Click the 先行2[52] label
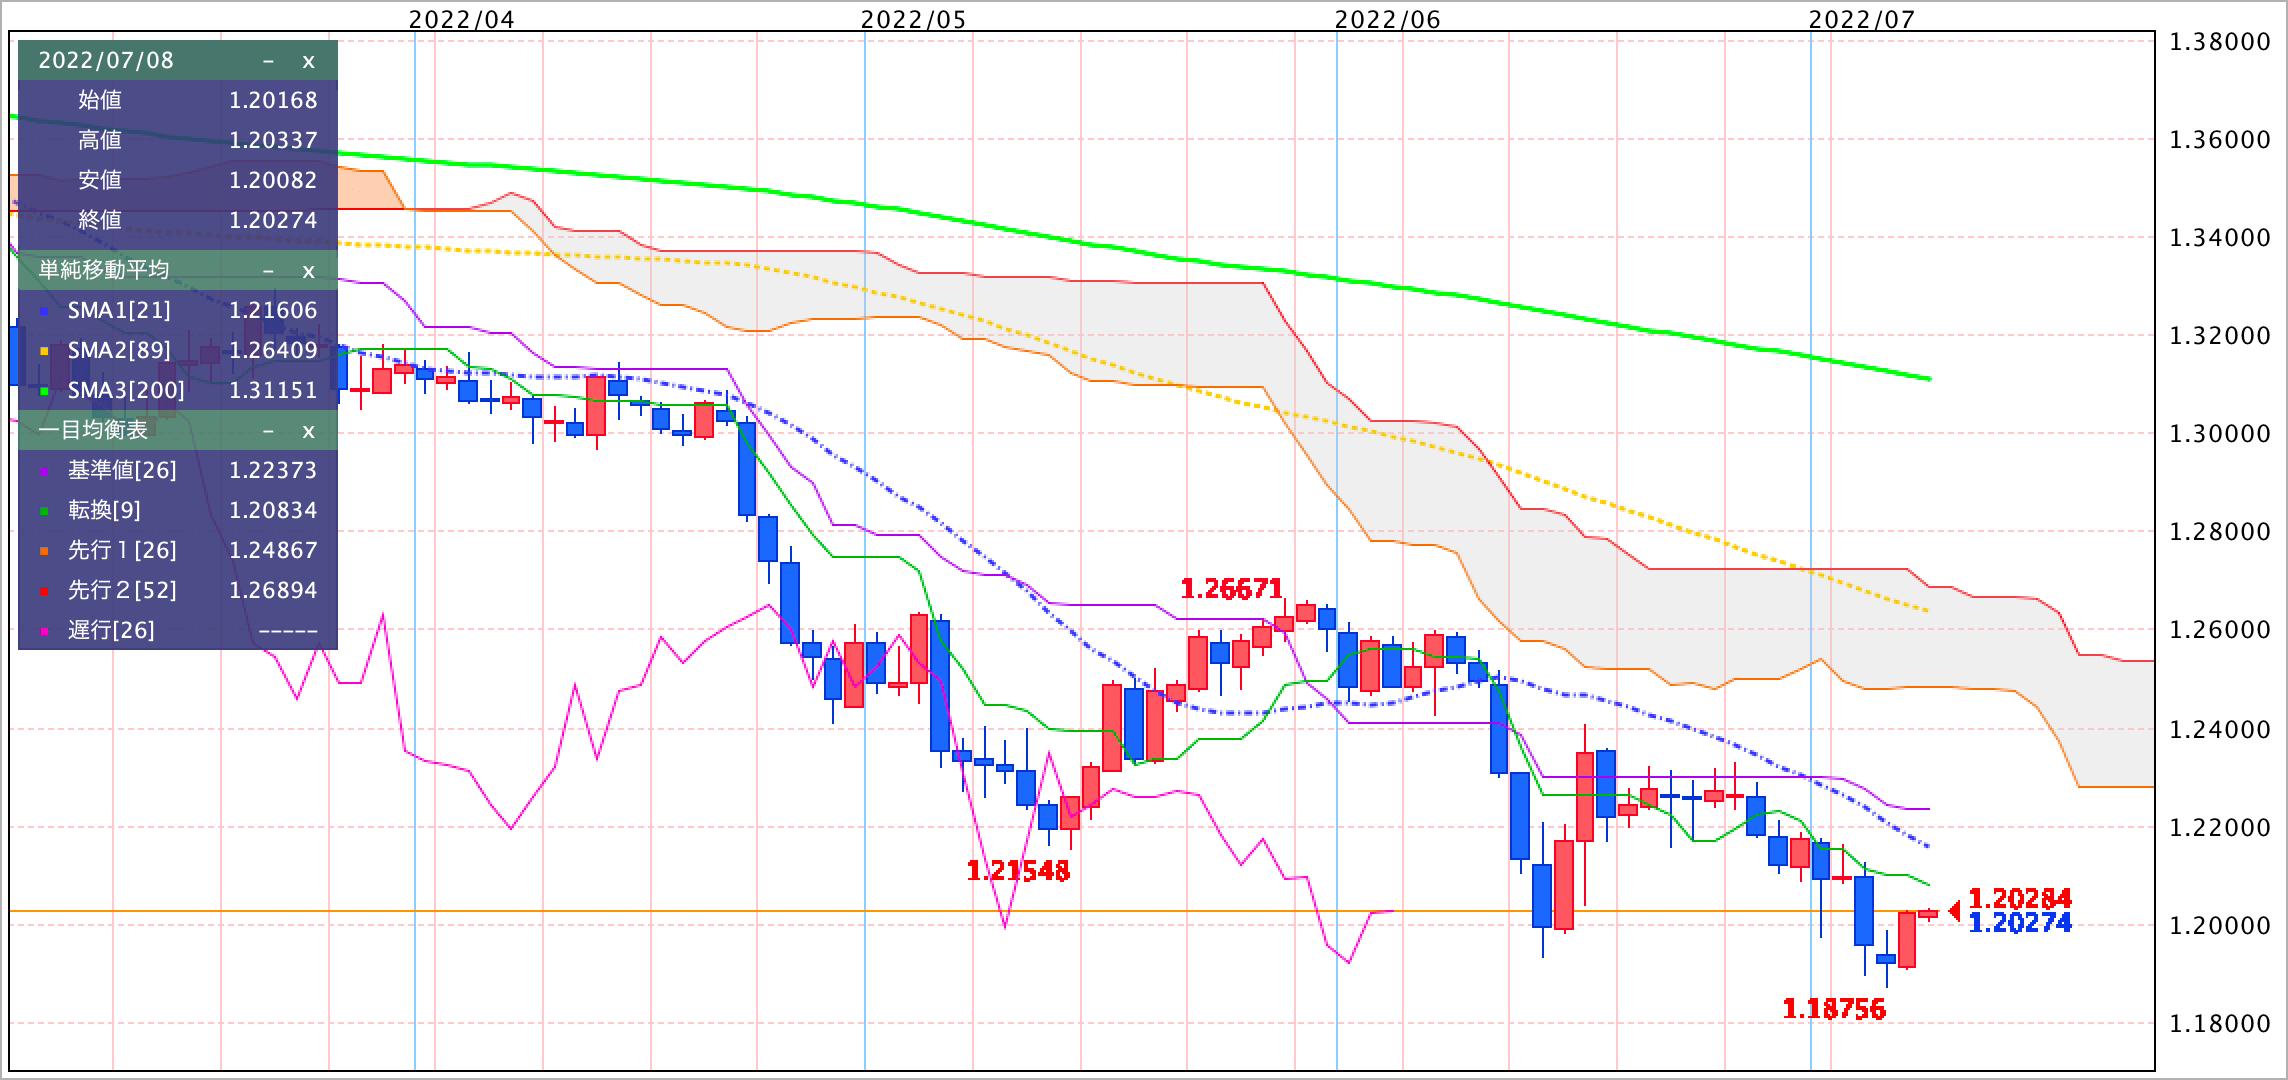Screen dimensions: 2288x1080 coord(122,591)
